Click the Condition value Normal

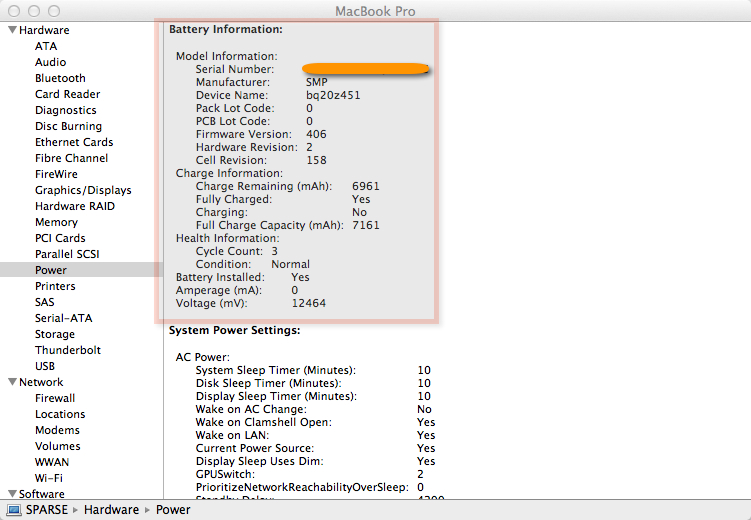tap(290, 264)
